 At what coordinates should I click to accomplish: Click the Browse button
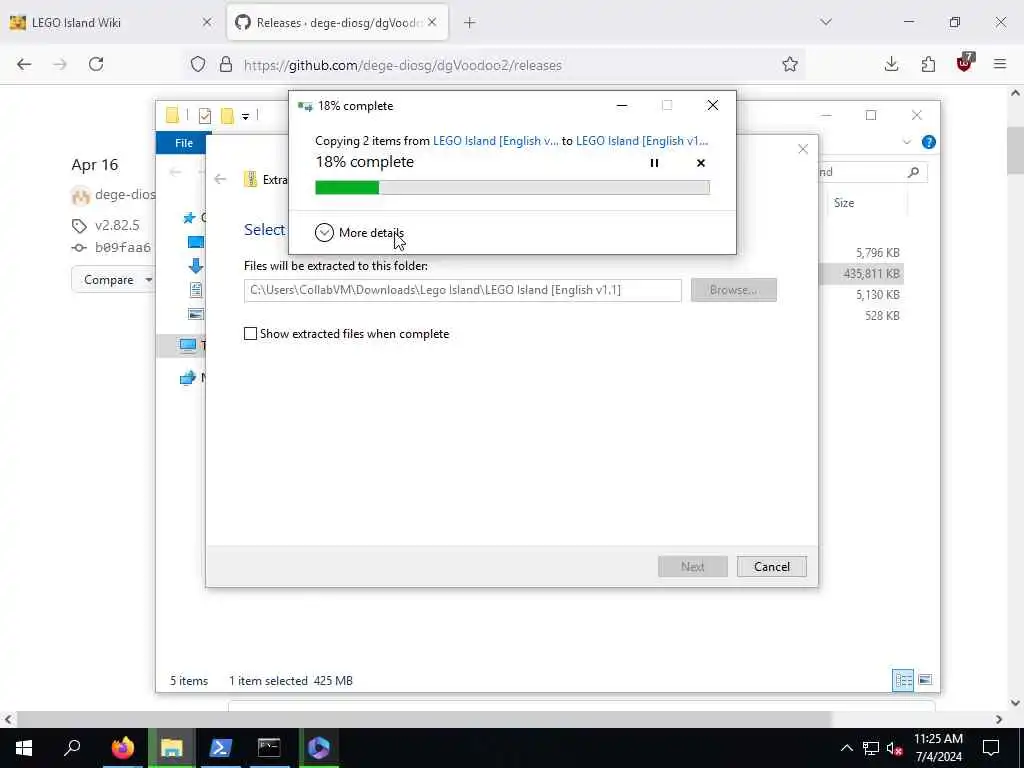[733, 290]
